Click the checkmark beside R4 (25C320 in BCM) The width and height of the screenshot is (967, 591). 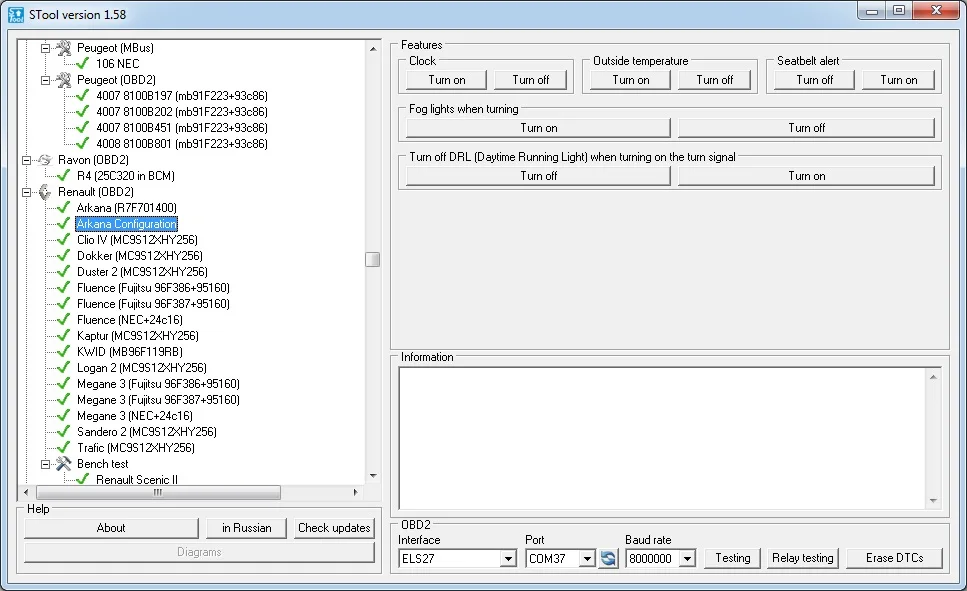(64, 175)
